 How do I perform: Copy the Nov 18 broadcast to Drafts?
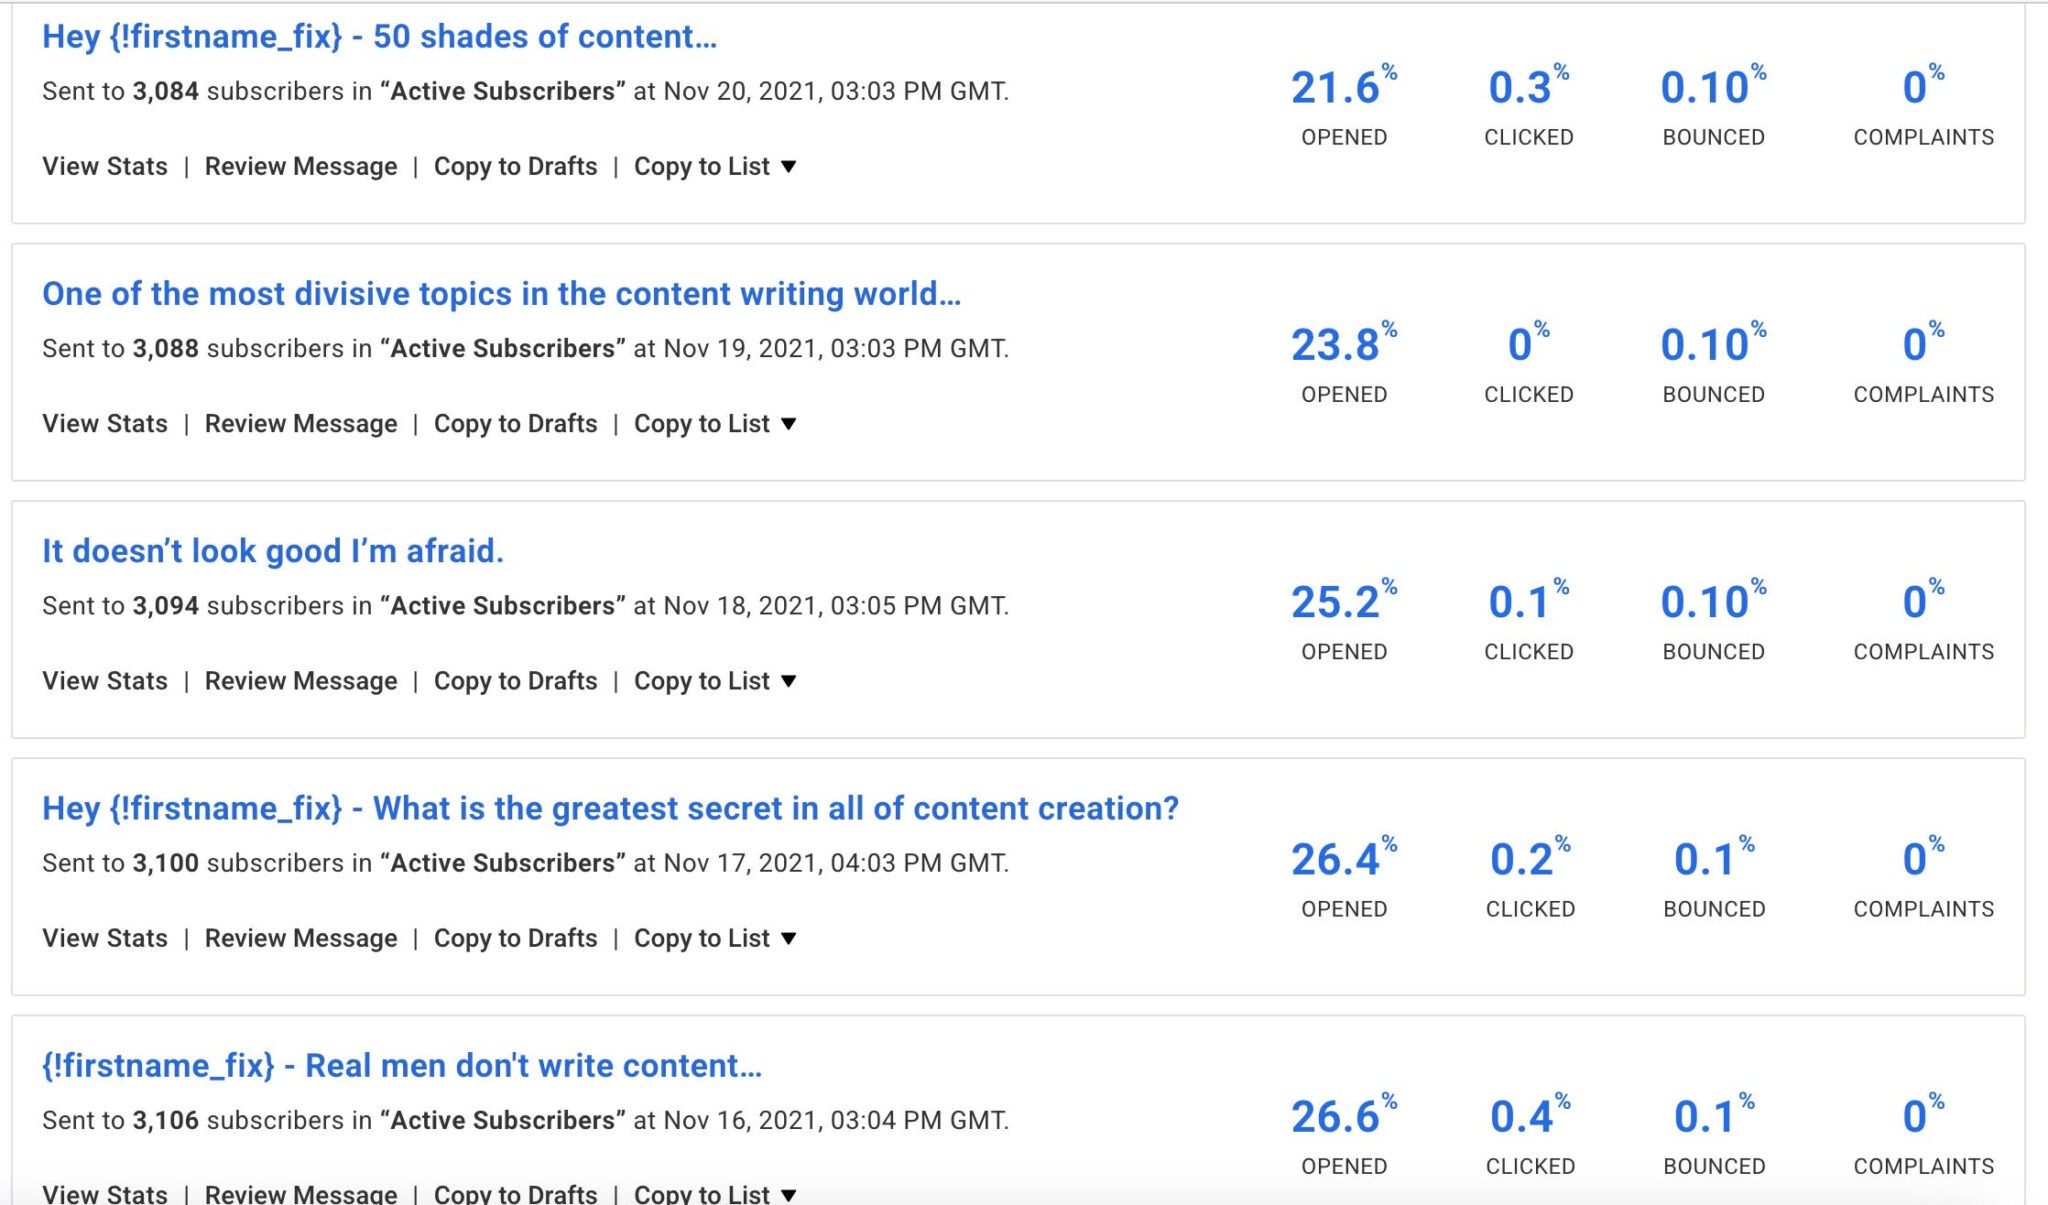515,680
